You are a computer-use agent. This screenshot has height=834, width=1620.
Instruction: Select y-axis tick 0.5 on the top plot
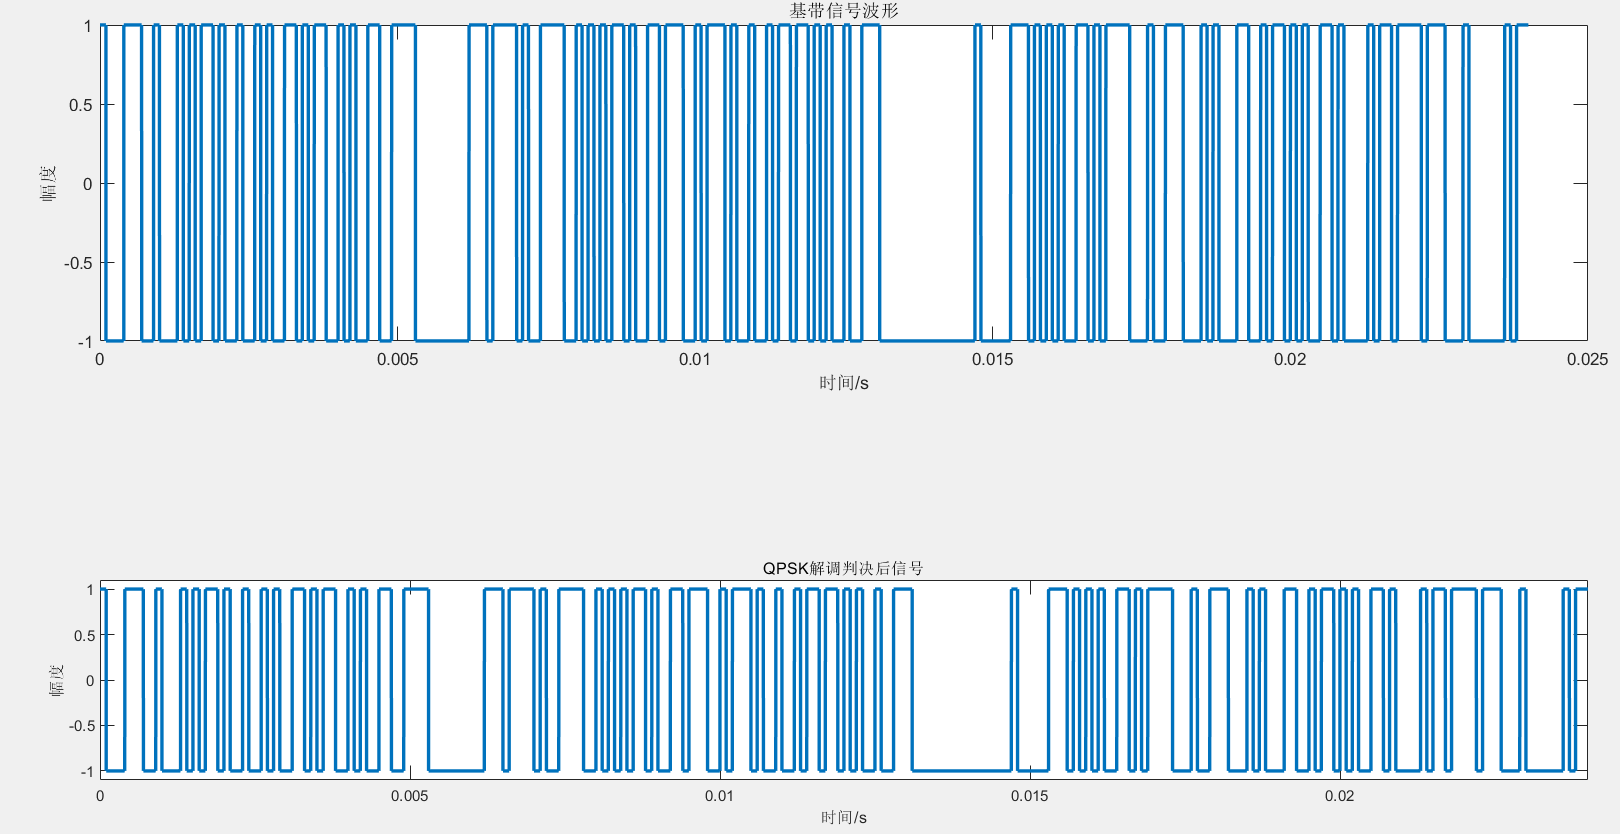pyautogui.click(x=80, y=105)
